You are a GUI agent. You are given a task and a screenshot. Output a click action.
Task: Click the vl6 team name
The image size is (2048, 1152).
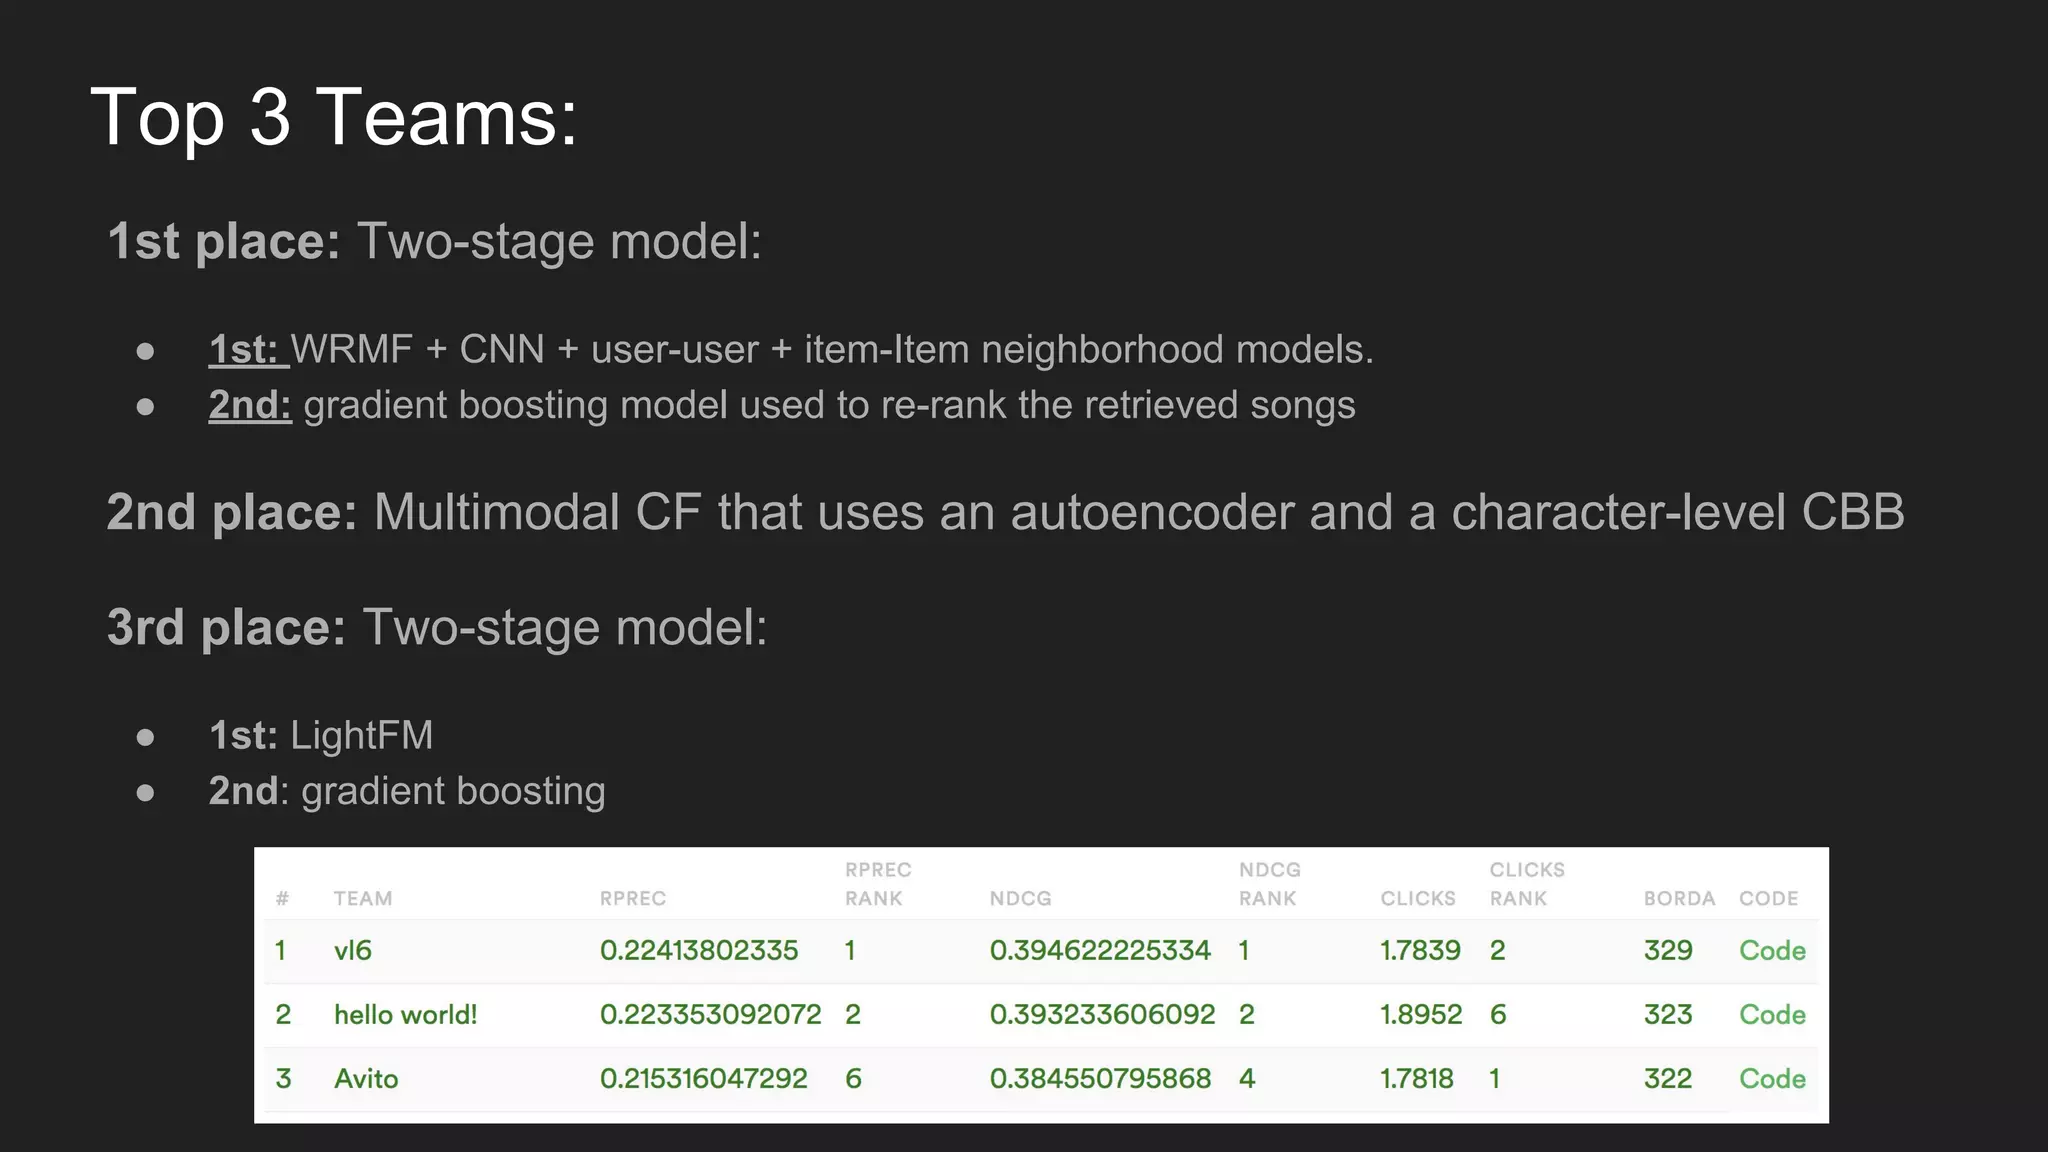click(x=352, y=950)
